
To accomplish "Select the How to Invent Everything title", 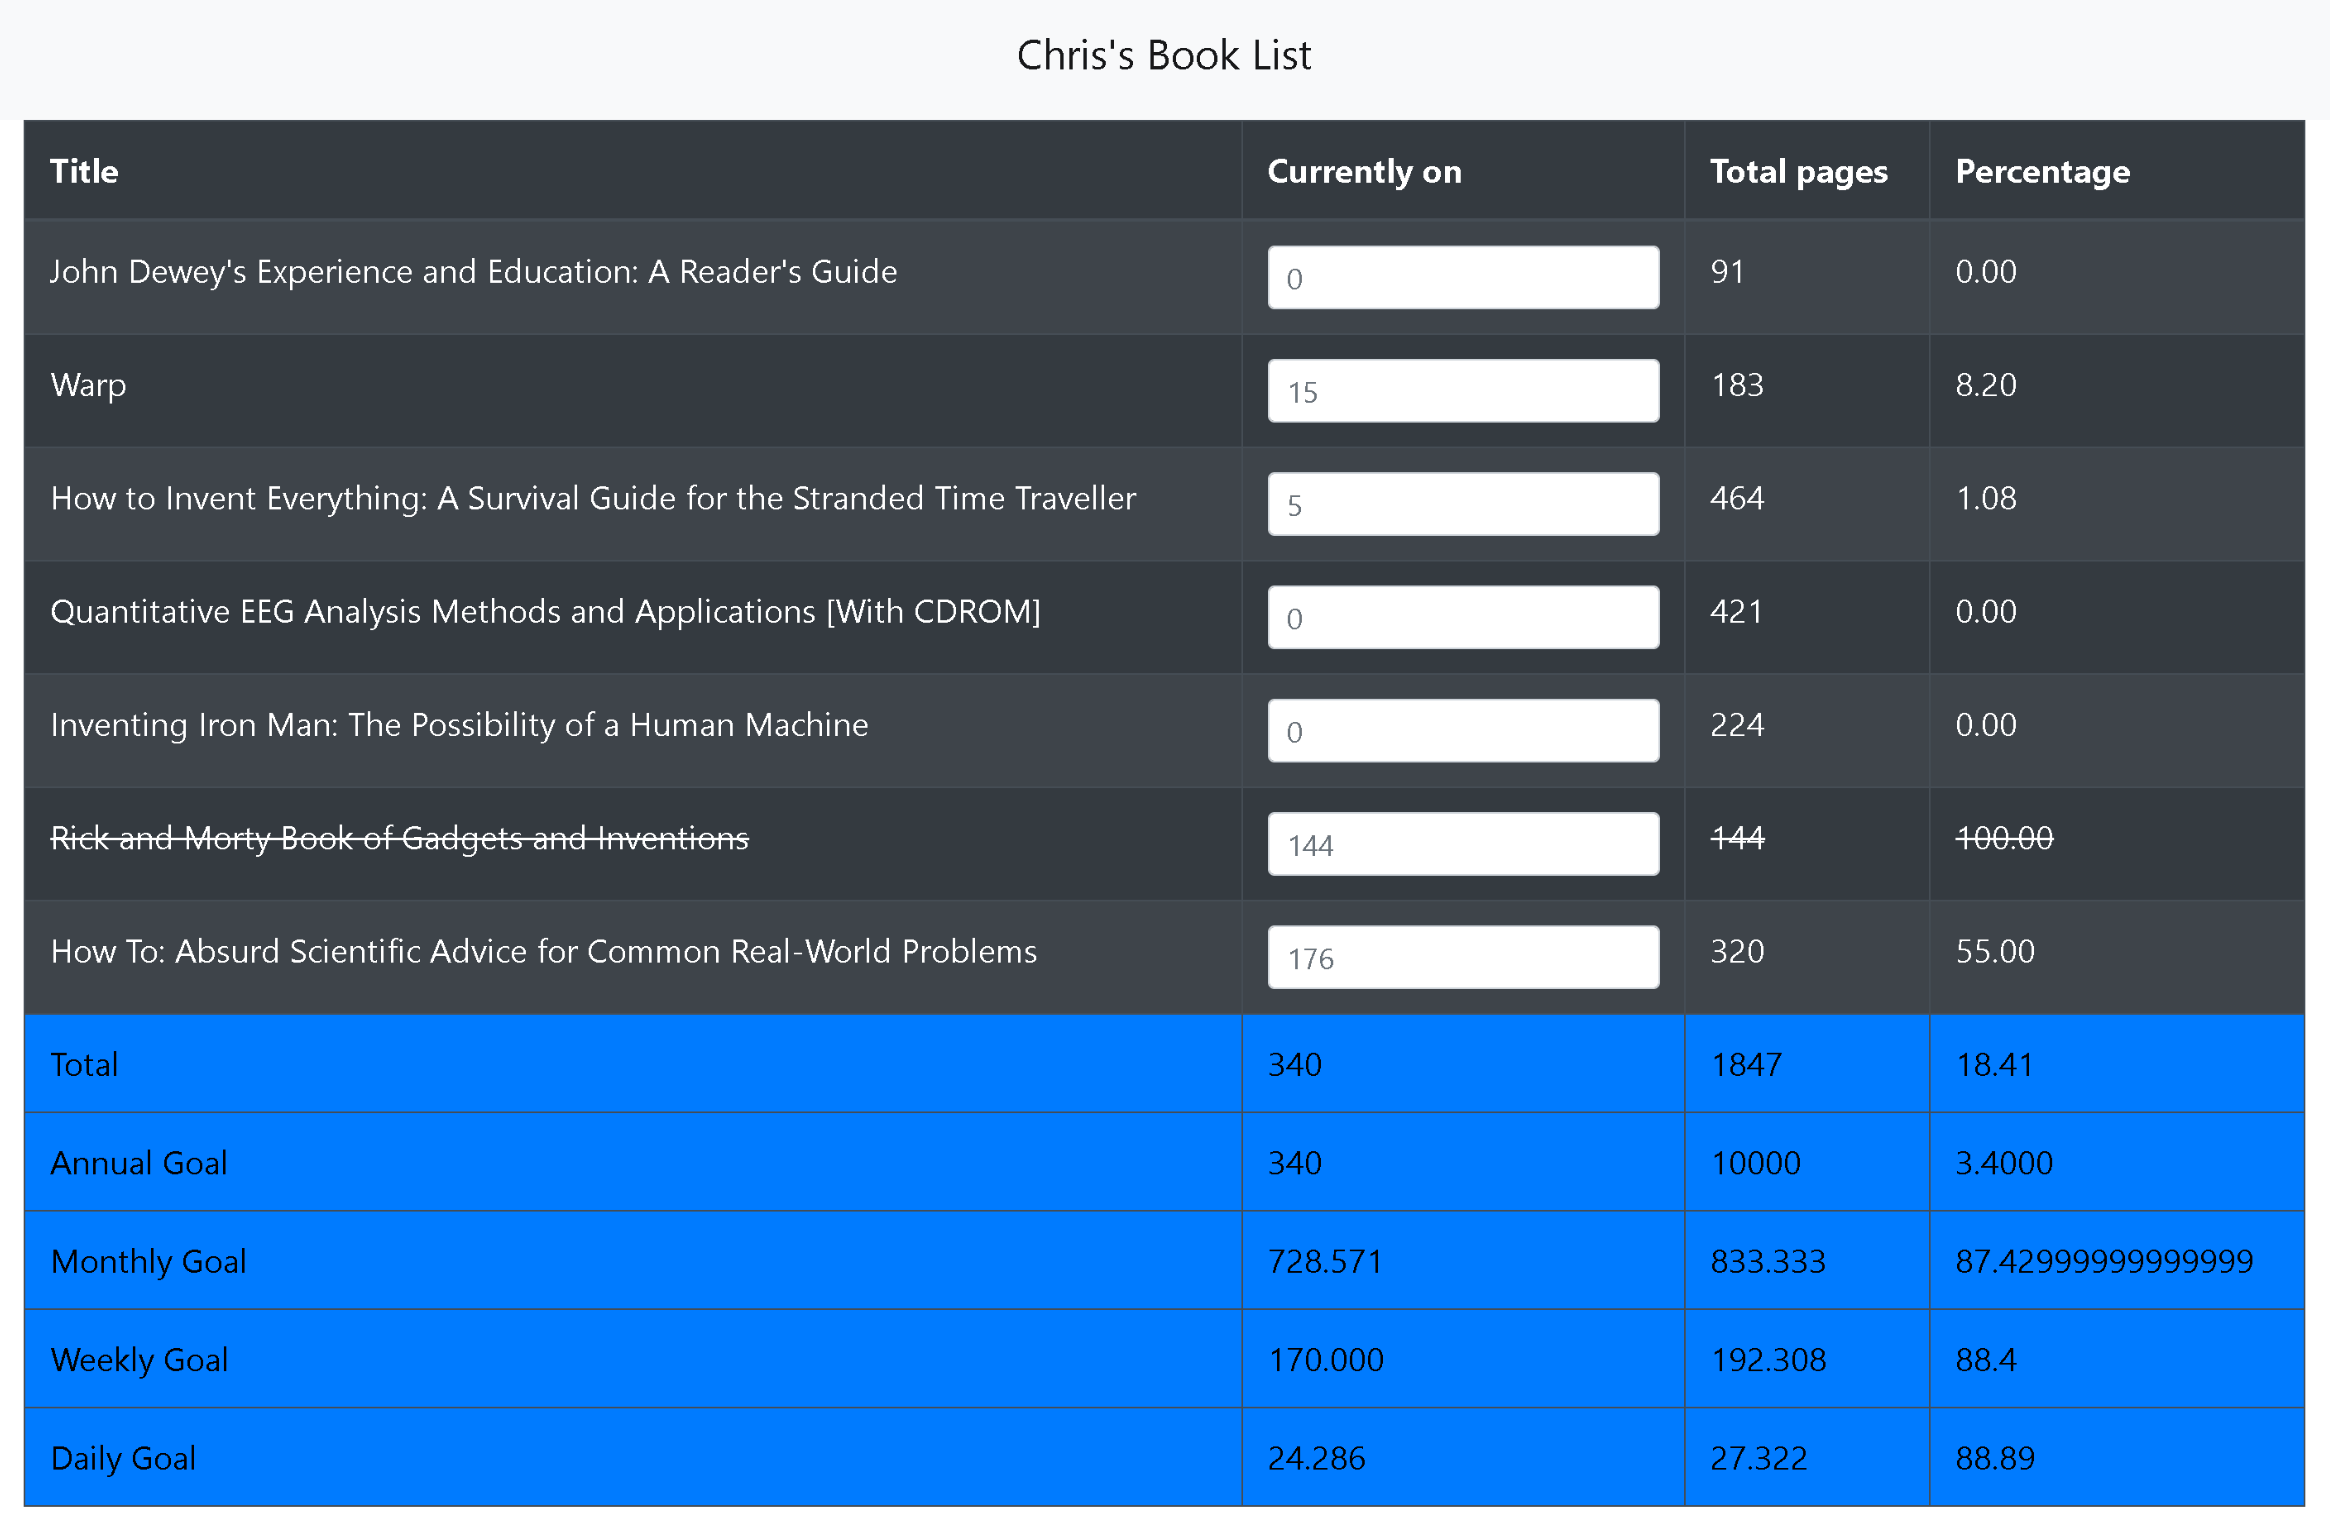I will 593,498.
